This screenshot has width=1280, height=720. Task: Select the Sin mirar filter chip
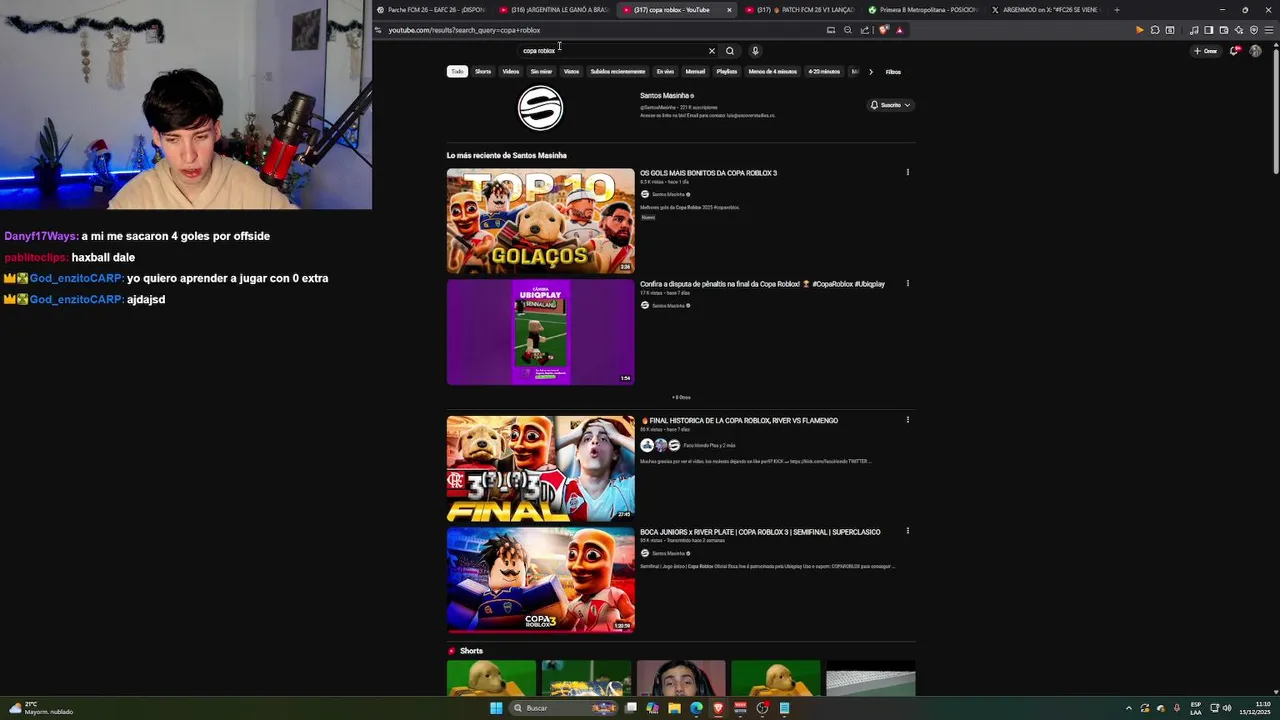click(x=541, y=72)
